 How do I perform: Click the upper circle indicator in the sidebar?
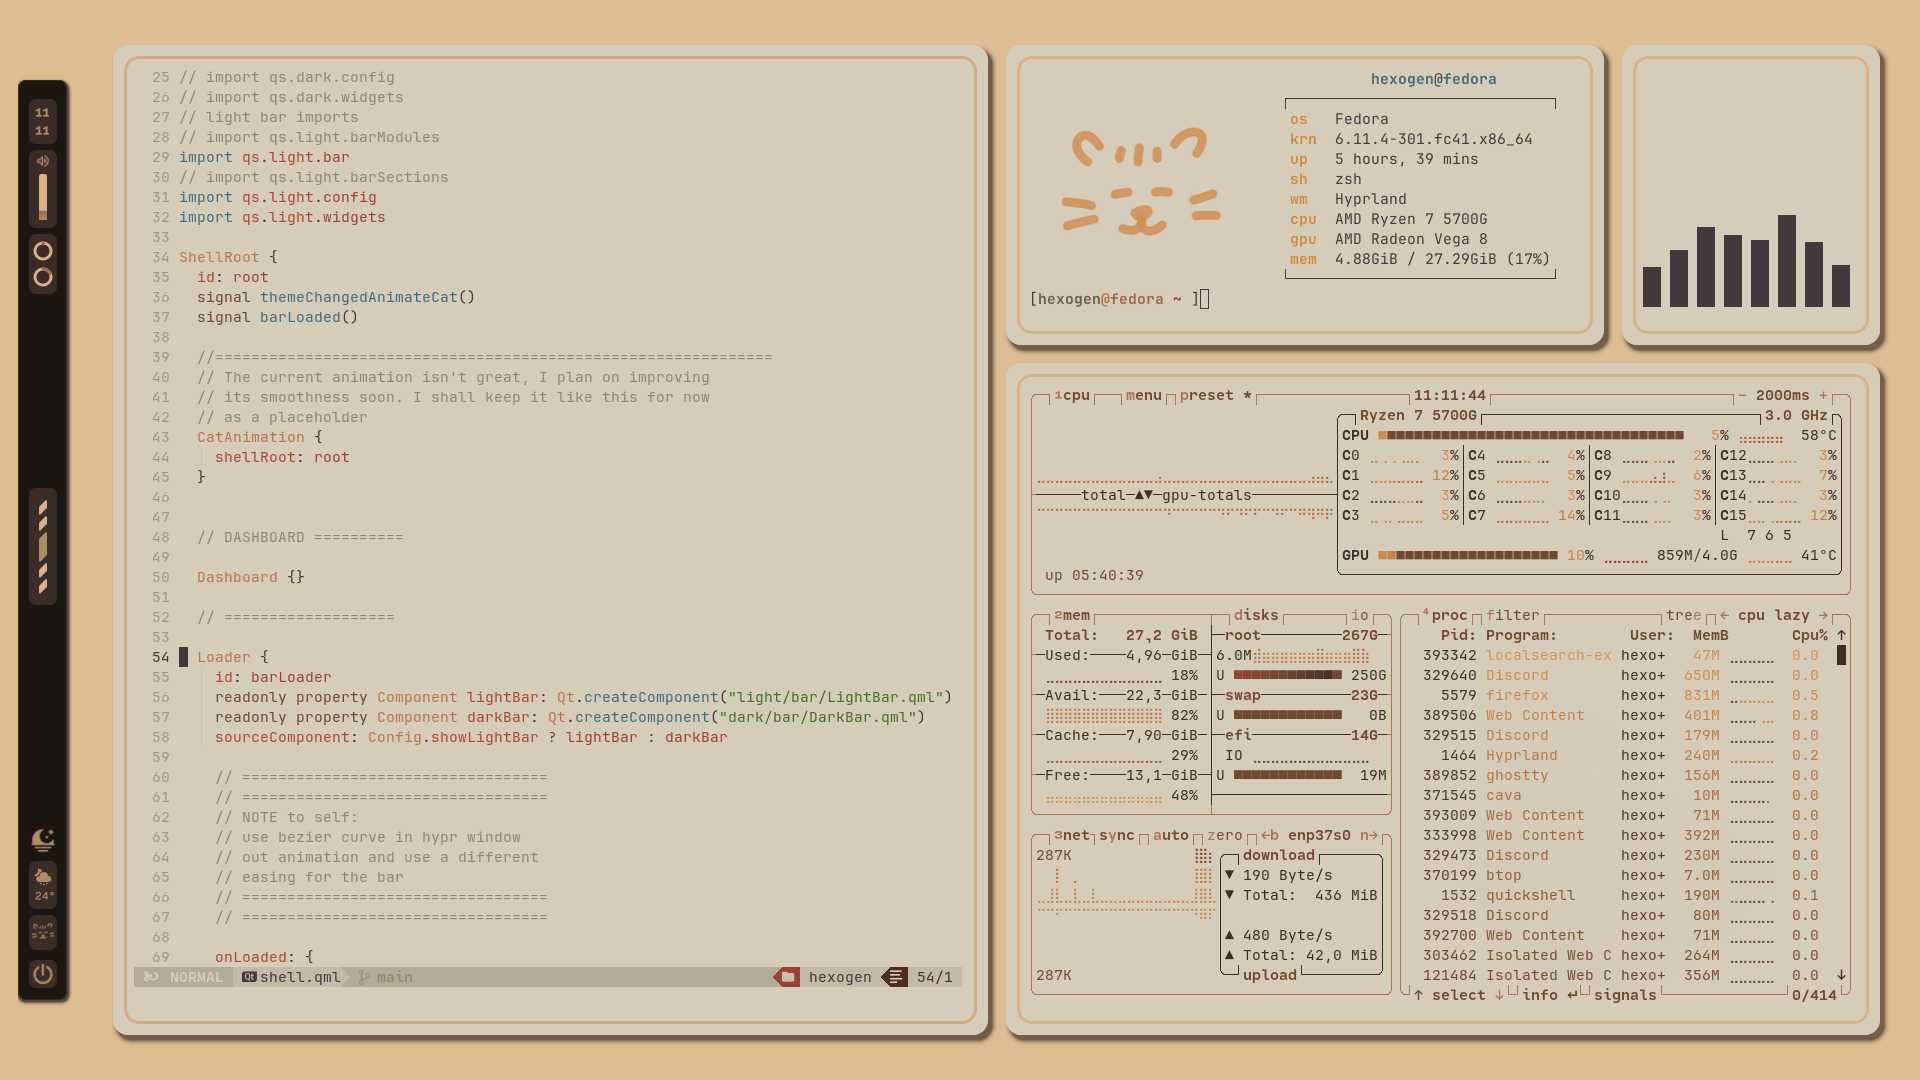[43, 251]
